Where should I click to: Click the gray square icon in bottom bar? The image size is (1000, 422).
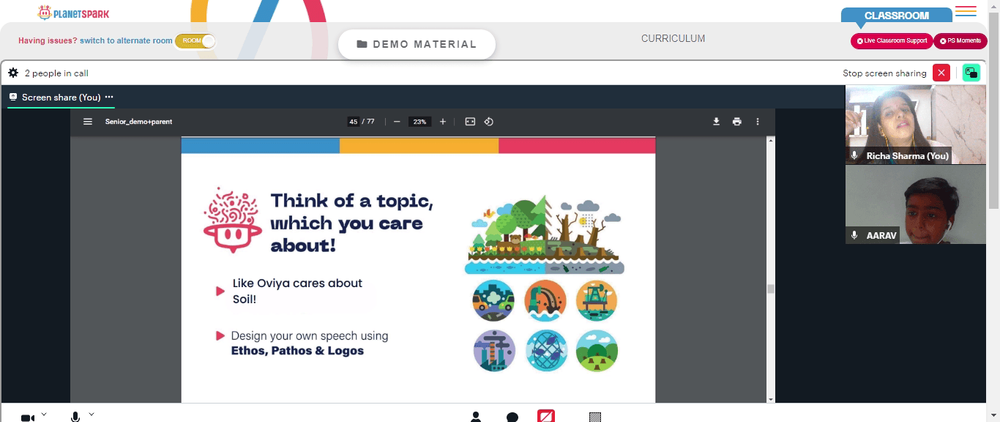pyautogui.click(x=594, y=417)
